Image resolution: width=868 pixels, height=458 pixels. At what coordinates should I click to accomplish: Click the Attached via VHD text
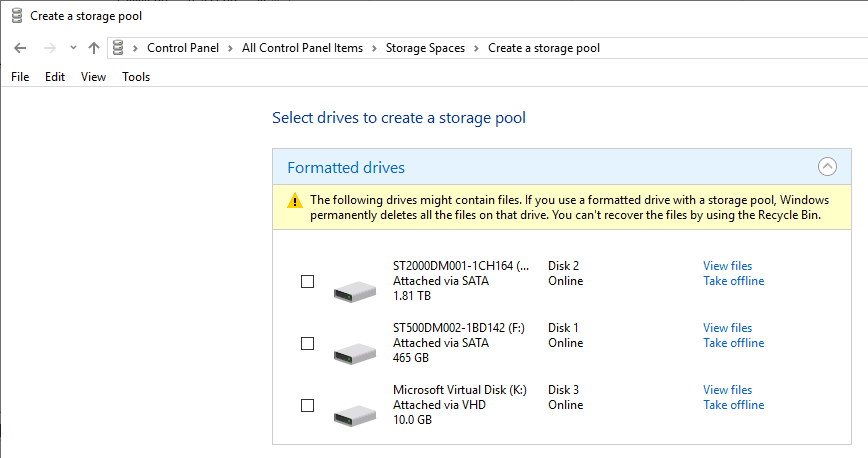pos(440,405)
